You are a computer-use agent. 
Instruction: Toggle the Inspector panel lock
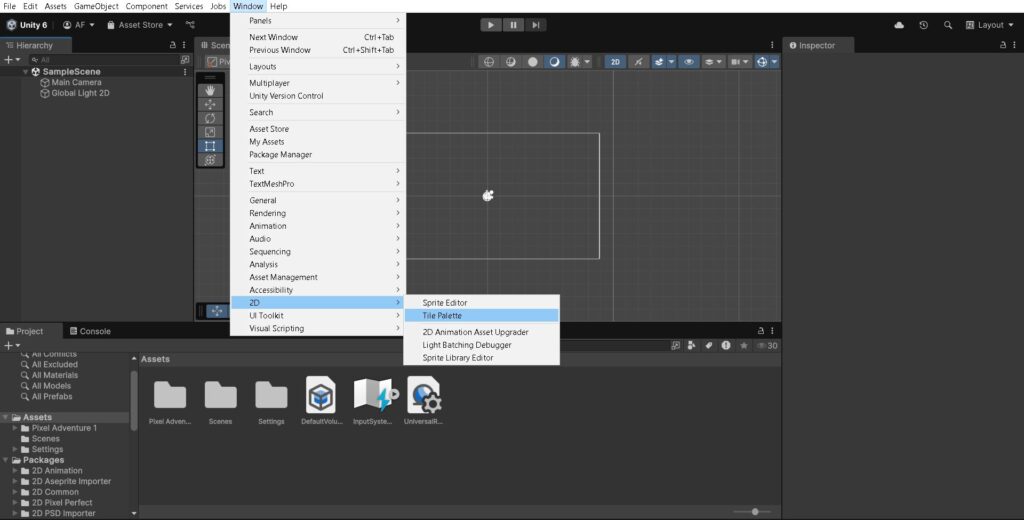coord(1003,45)
